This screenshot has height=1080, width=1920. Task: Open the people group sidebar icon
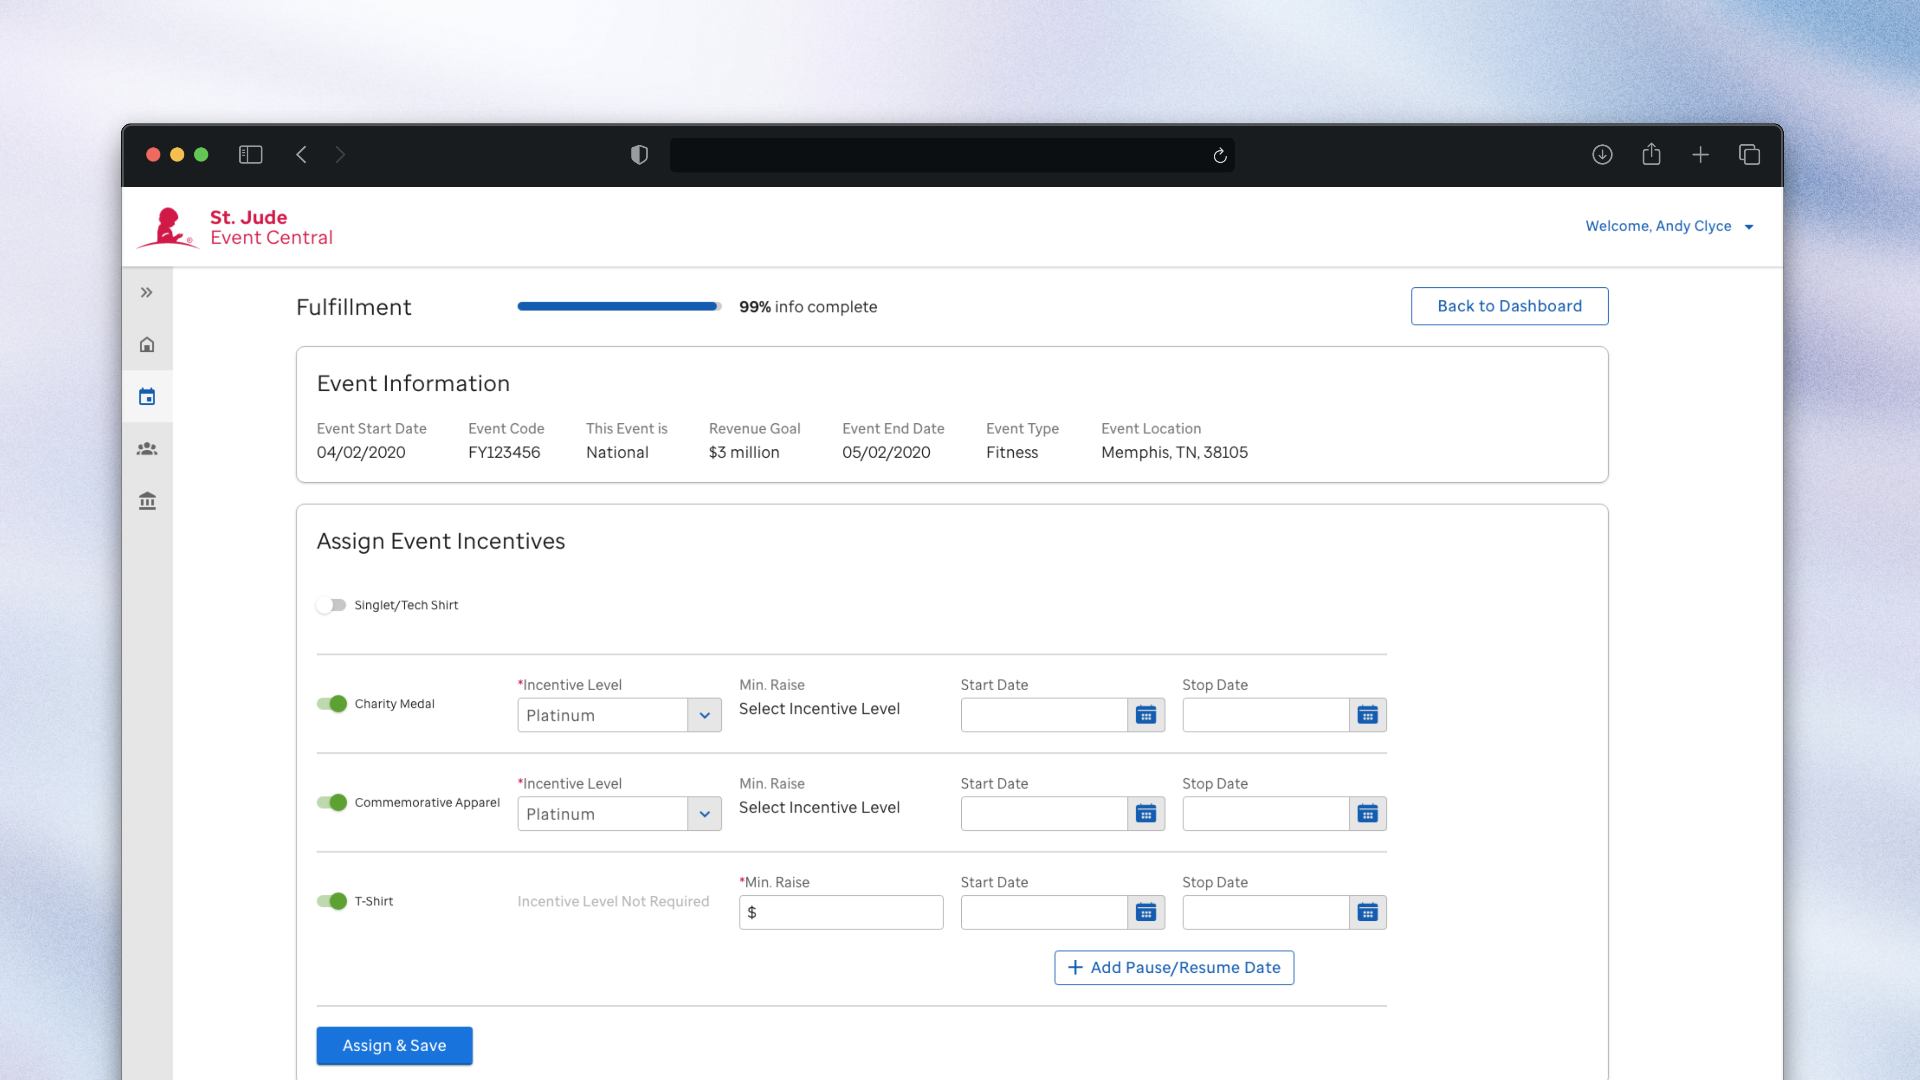(x=147, y=449)
